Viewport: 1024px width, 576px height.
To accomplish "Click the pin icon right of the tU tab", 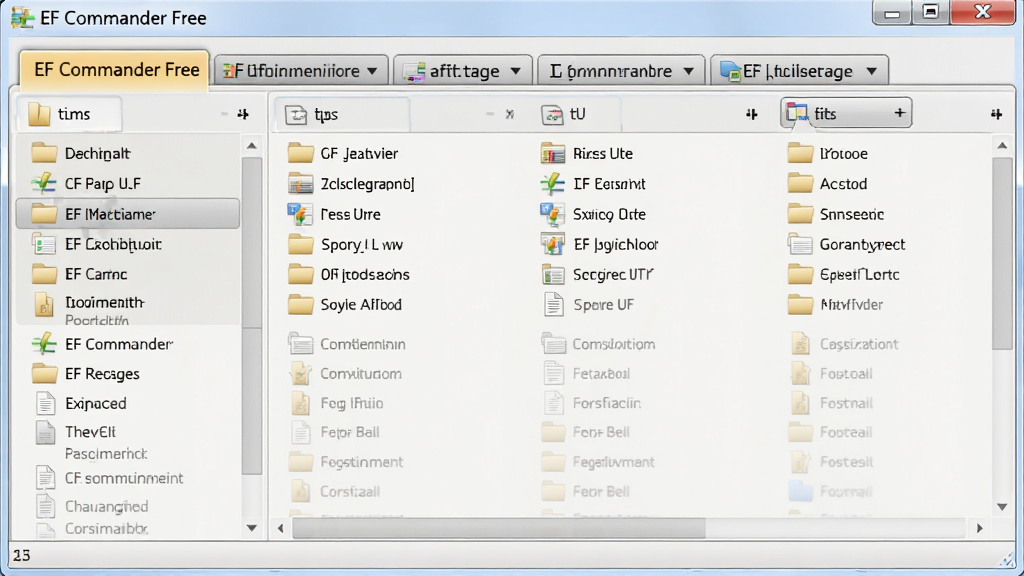I will [x=752, y=114].
